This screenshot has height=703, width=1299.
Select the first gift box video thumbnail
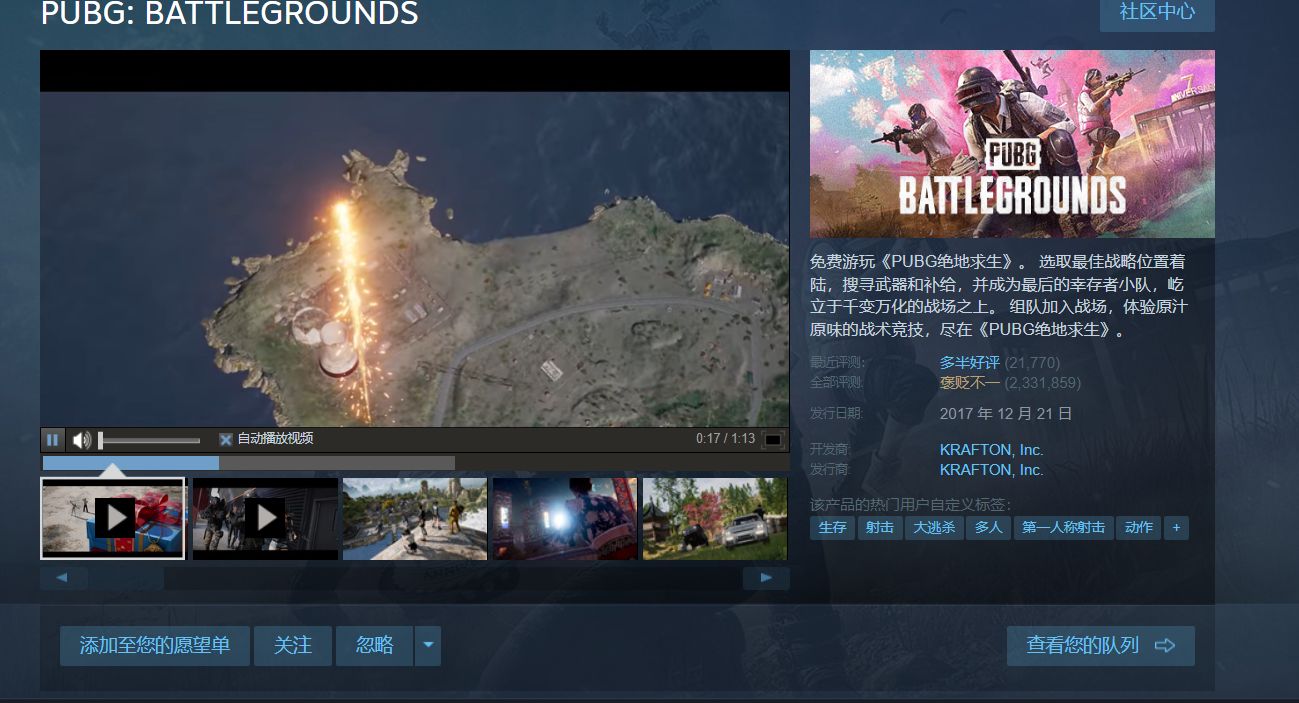(113, 518)
